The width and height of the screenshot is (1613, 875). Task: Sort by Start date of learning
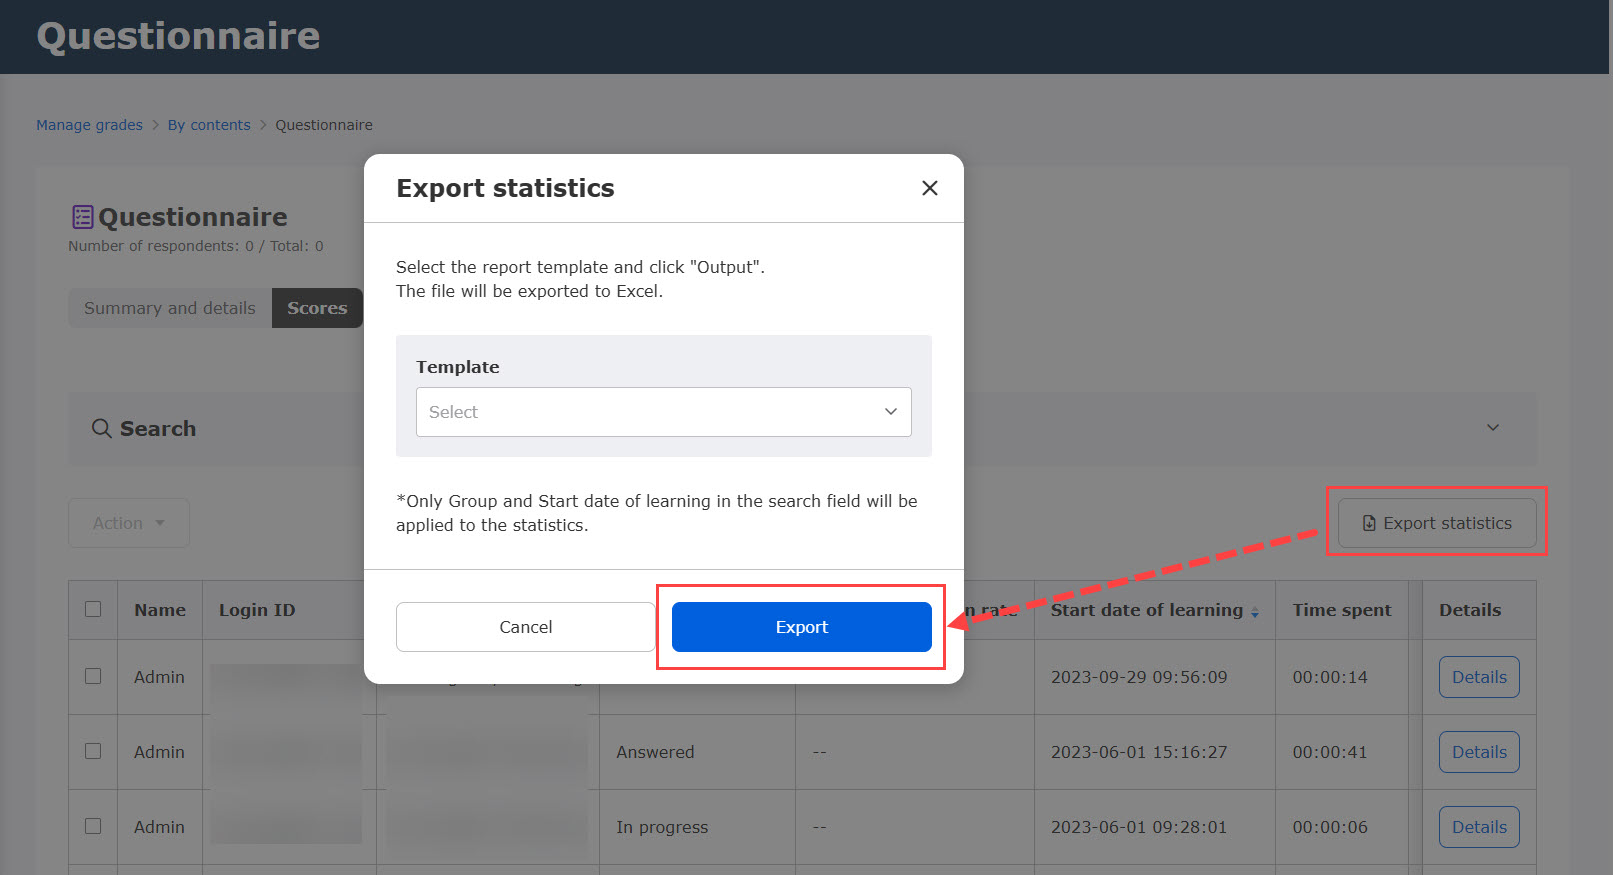tap(1254, 611)
